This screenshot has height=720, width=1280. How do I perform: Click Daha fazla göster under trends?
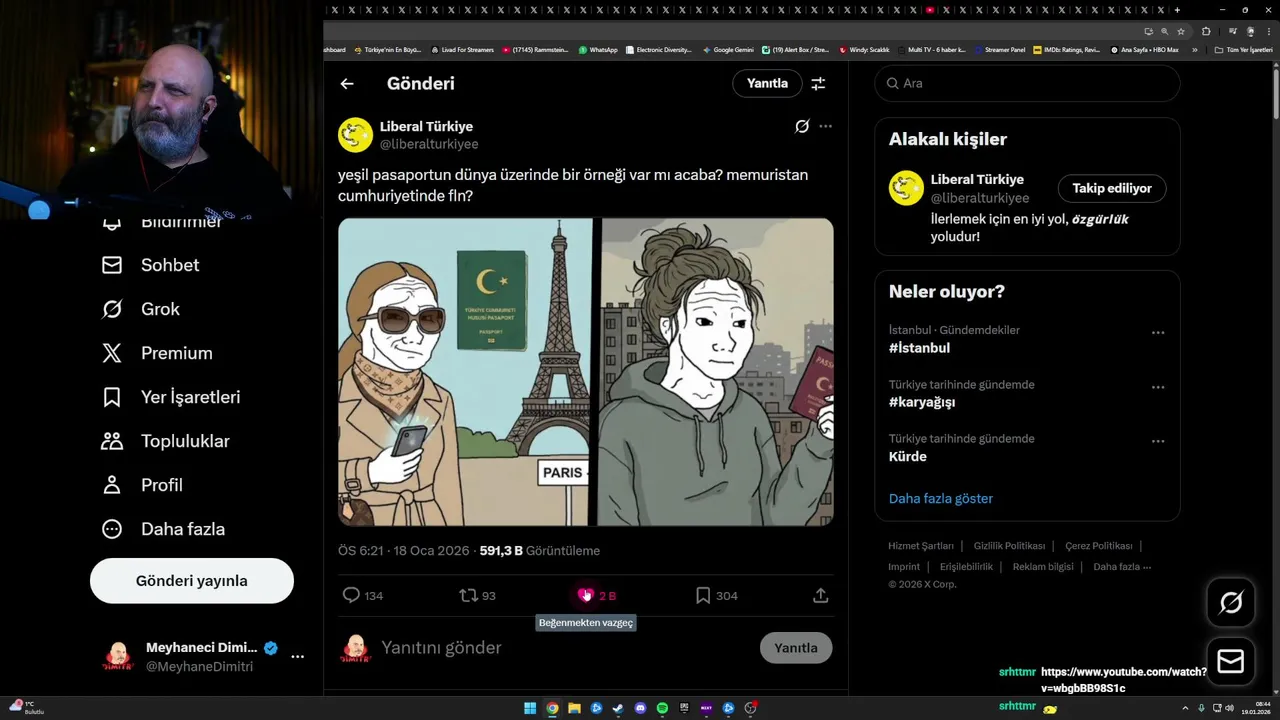[941, 498]
